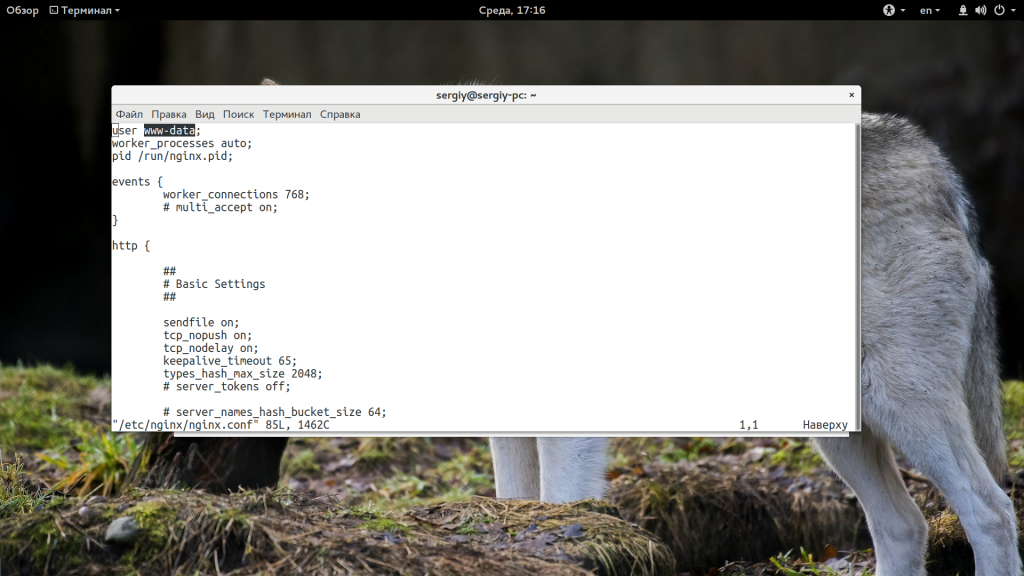Open the Справка menu
1024x576 pixels.
click(340, 114)
